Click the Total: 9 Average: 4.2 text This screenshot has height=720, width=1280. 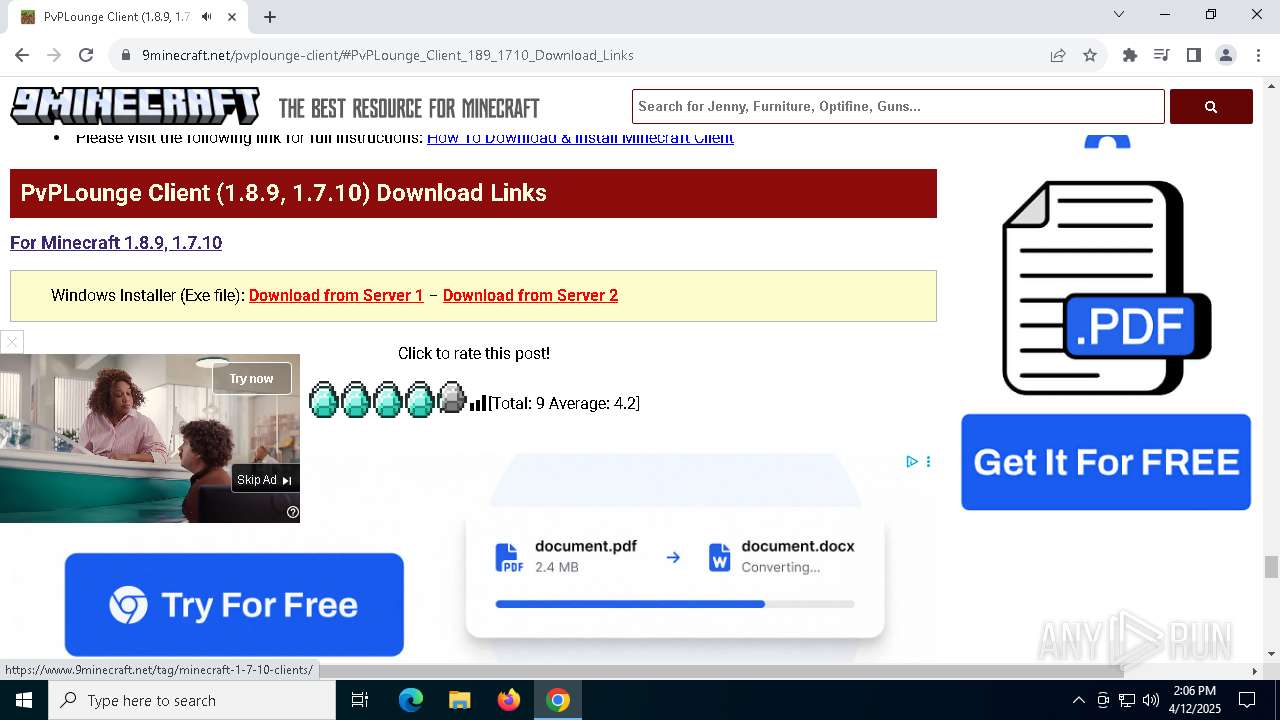pos(564,403)
